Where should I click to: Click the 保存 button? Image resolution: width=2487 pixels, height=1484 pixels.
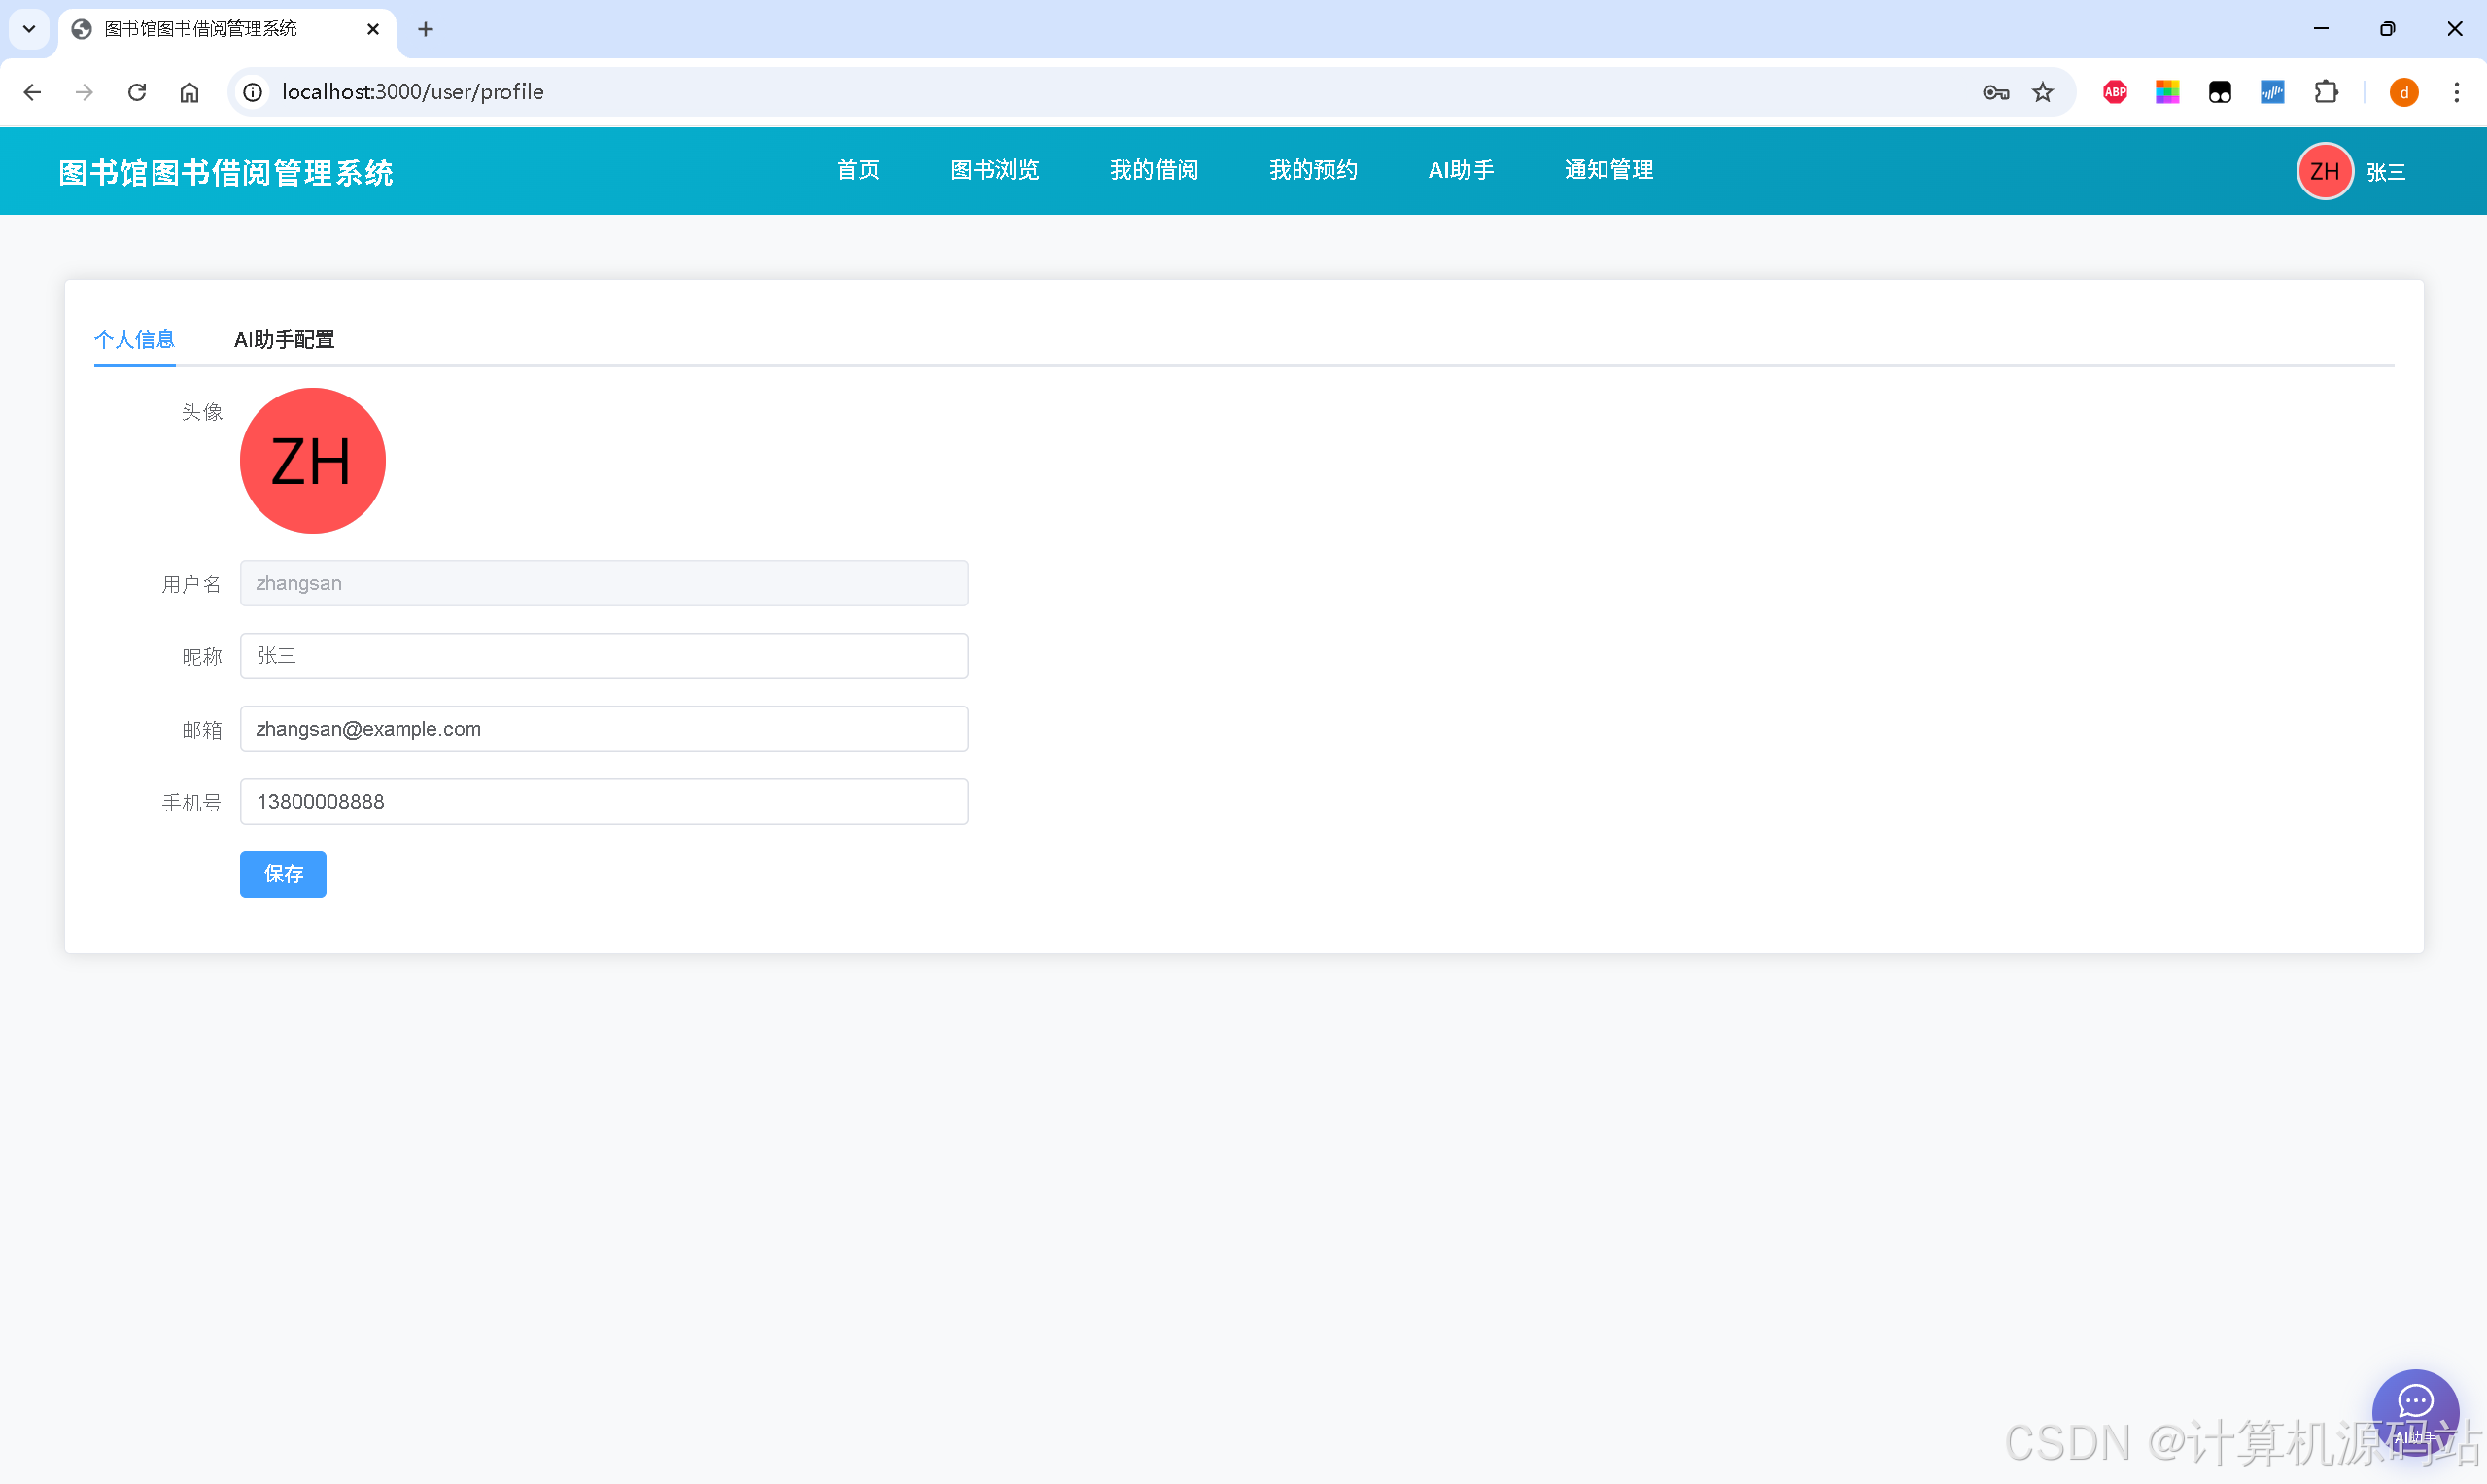click(x=283, y=874)
